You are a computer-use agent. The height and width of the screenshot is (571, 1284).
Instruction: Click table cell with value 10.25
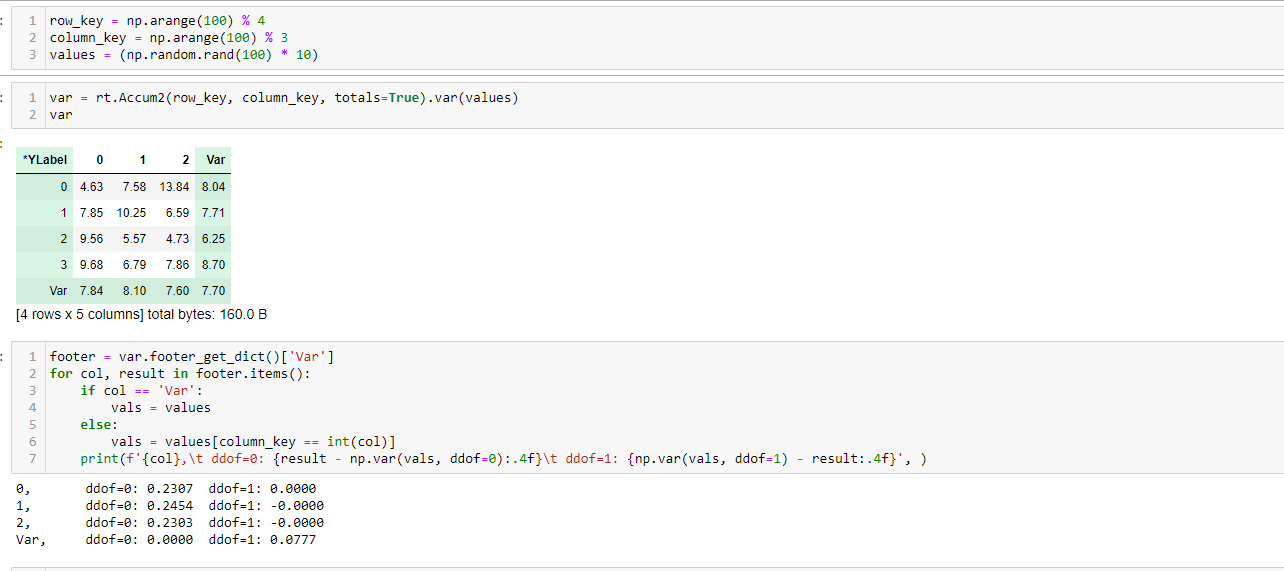pyautogui.click(x=131, y=213)
